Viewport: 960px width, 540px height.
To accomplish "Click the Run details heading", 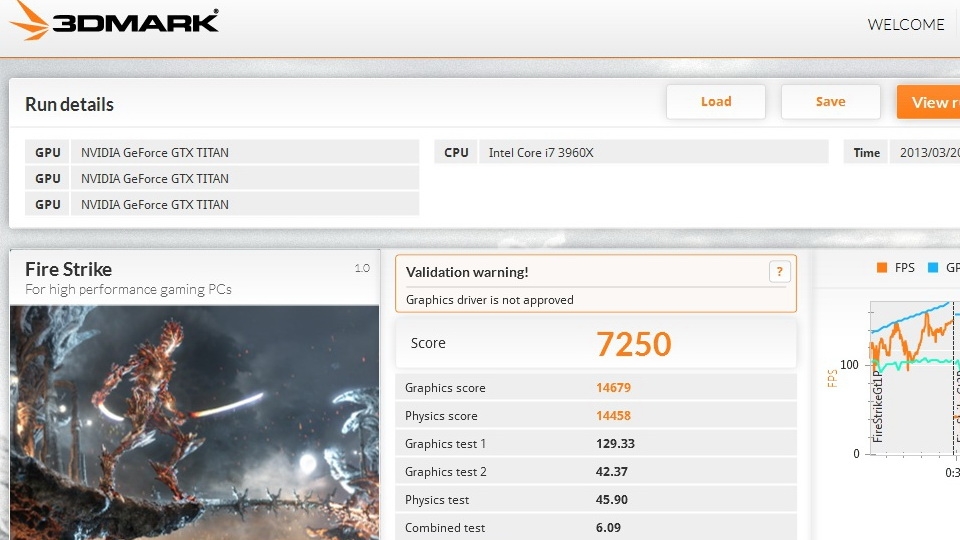I will (x=69, y=105).
